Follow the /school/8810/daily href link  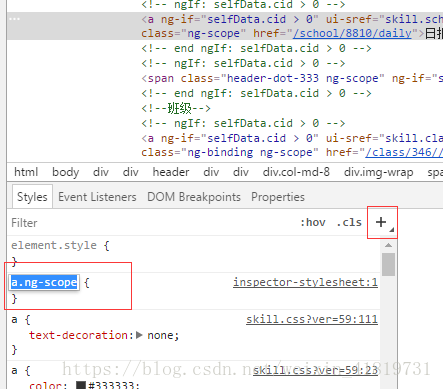(x=352, y=33)
